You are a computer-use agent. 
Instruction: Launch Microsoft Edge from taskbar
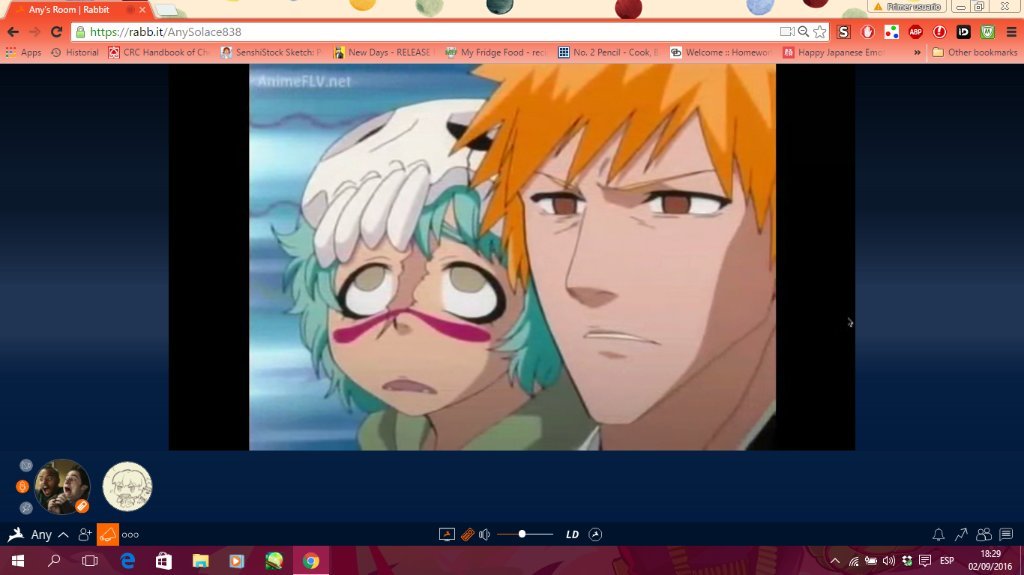(x=127, y=561)
